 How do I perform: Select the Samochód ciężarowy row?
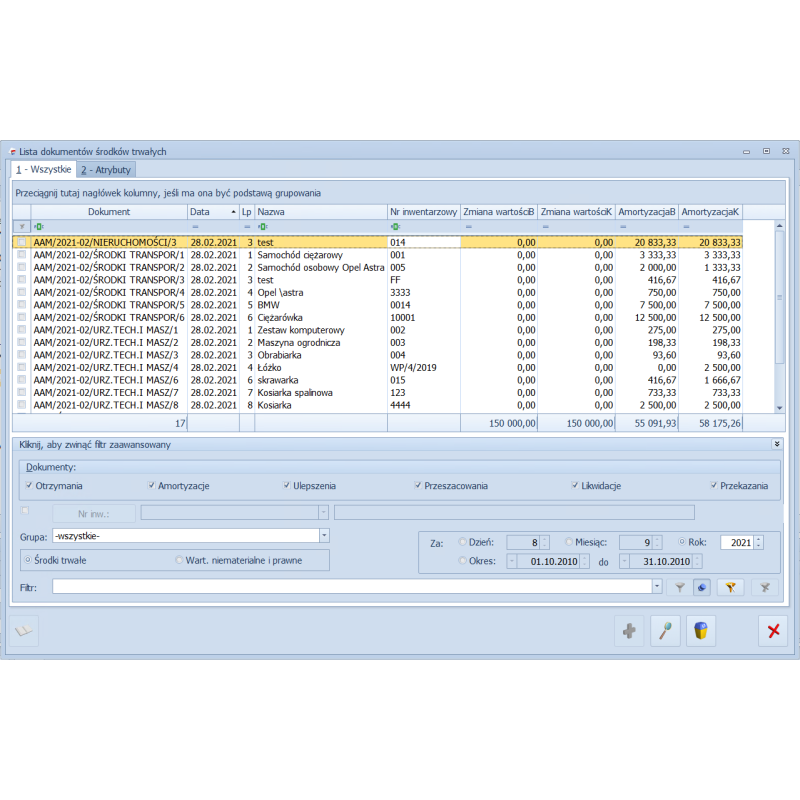300,255
